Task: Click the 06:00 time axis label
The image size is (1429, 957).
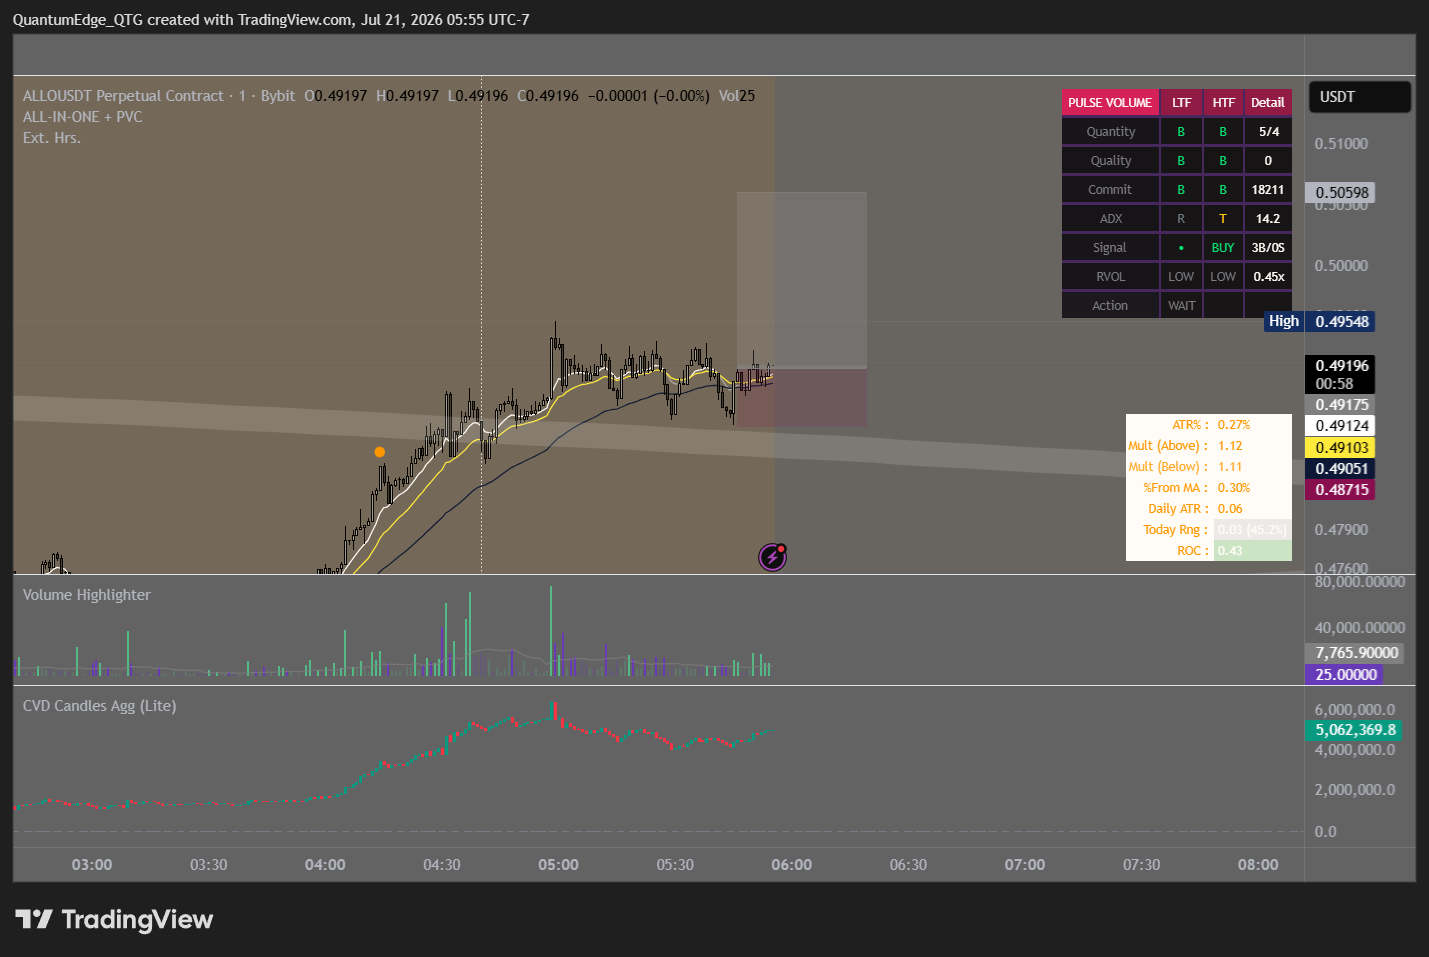Action: click(x=791, y=865)
